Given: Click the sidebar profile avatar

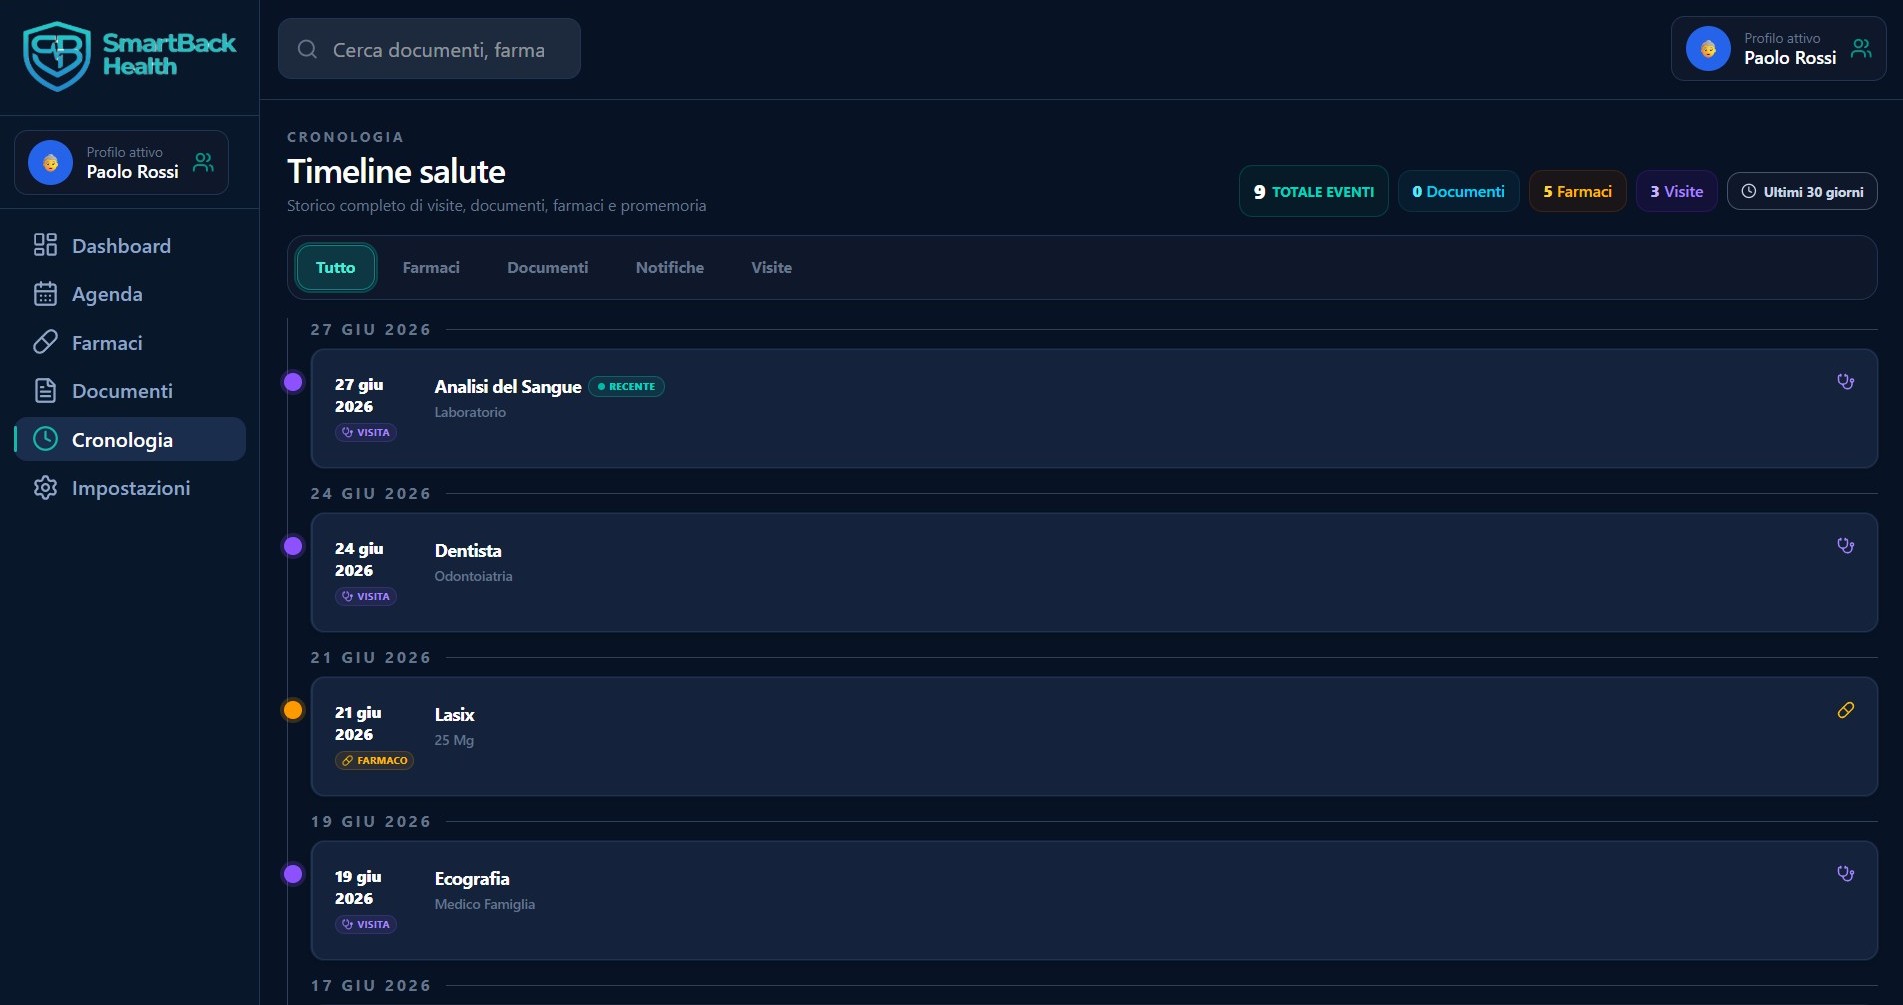Looking at the screenshot, I should point(50,162).
